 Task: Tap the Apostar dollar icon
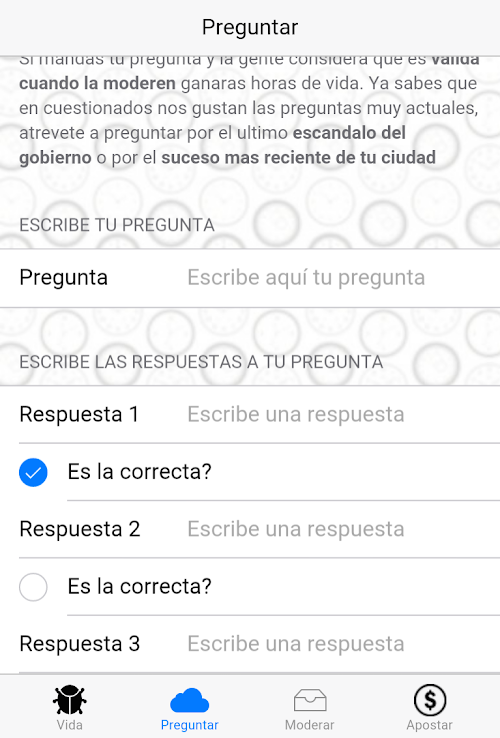point(430,700)
